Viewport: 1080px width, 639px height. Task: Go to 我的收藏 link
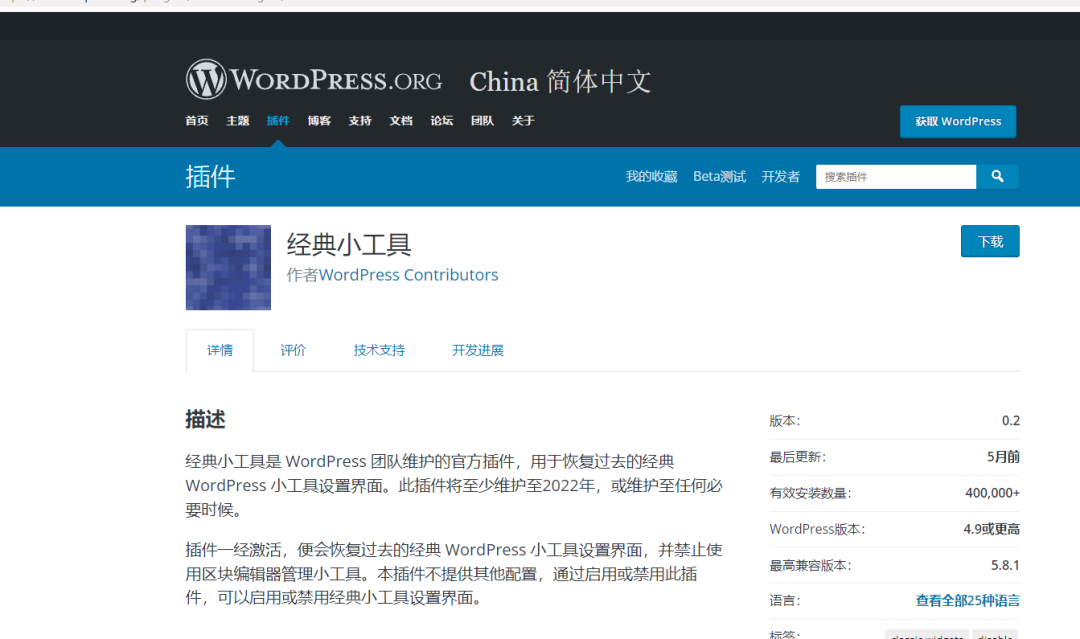[652, 177]
